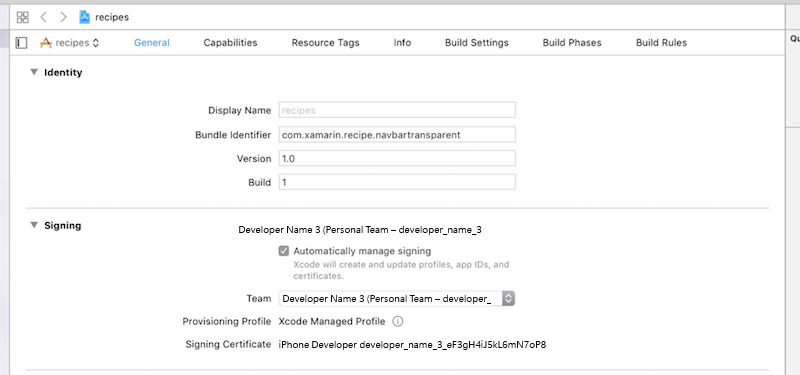Click the Xcode Managed Profile text
The width and height of the screenshot is (800, 375).
[332, 321]
